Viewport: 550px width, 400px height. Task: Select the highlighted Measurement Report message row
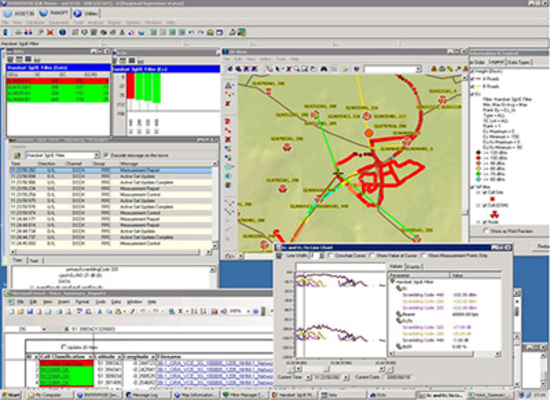pyautogui.click(x=111, y=170)
